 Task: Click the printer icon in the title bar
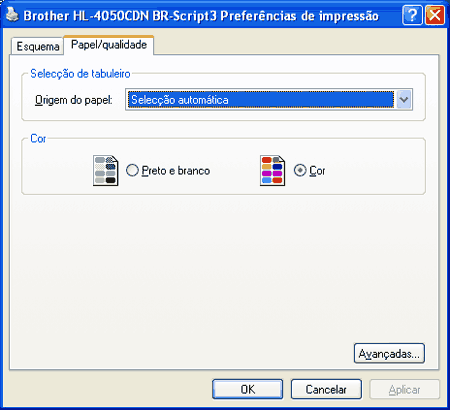12,15
